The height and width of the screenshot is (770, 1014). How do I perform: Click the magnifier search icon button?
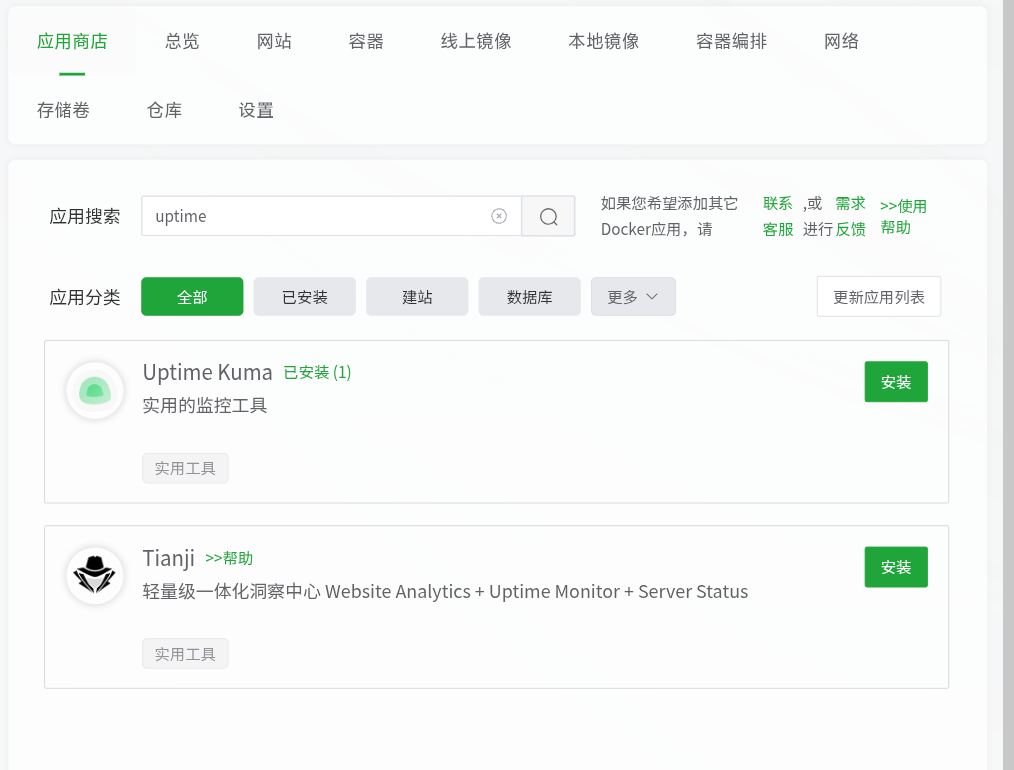548,216
